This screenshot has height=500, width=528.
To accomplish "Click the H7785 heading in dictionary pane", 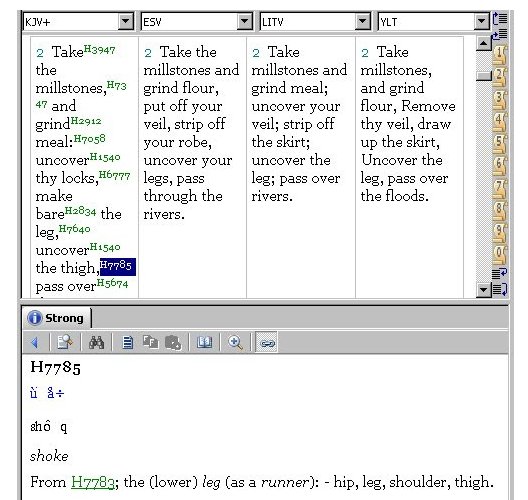I will 56,367.
